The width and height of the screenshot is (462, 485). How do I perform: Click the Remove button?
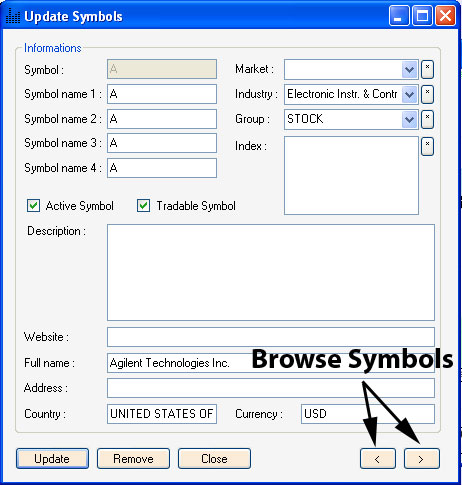point(133,459)
